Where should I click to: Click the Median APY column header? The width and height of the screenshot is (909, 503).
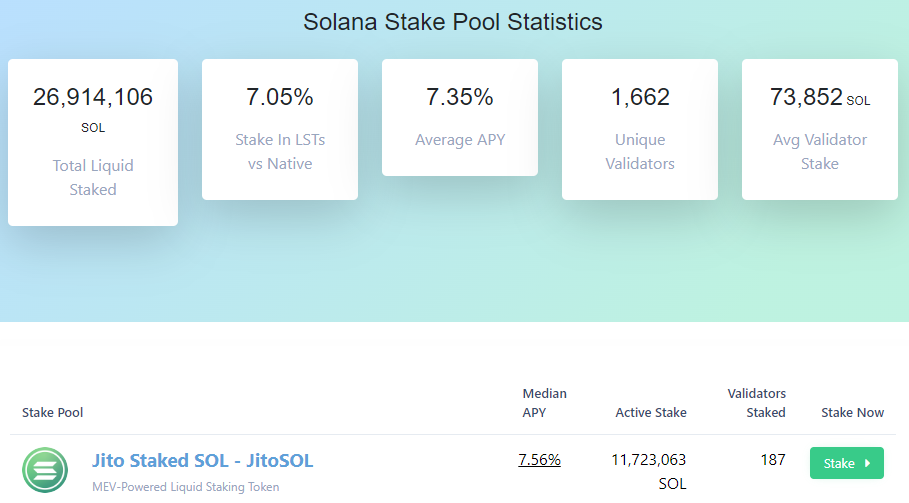point(544,403)
